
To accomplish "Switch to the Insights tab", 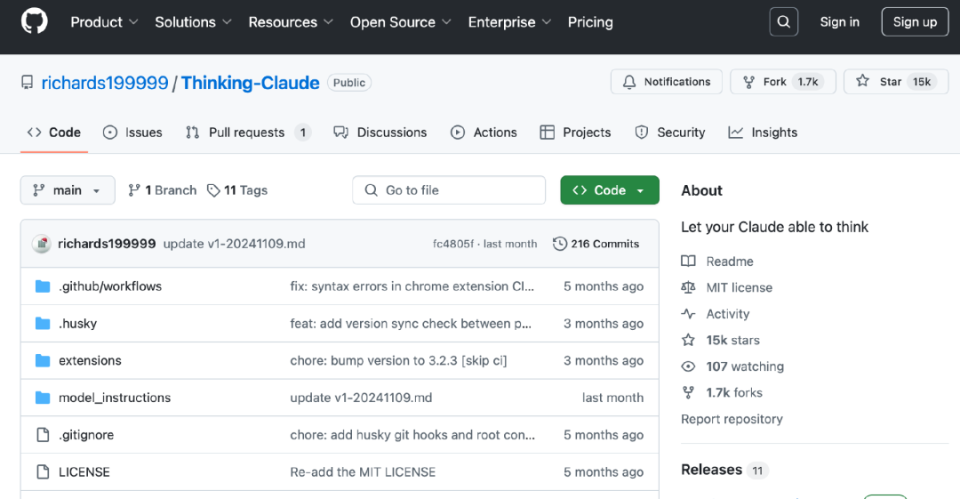I will [x=763, y=132].
